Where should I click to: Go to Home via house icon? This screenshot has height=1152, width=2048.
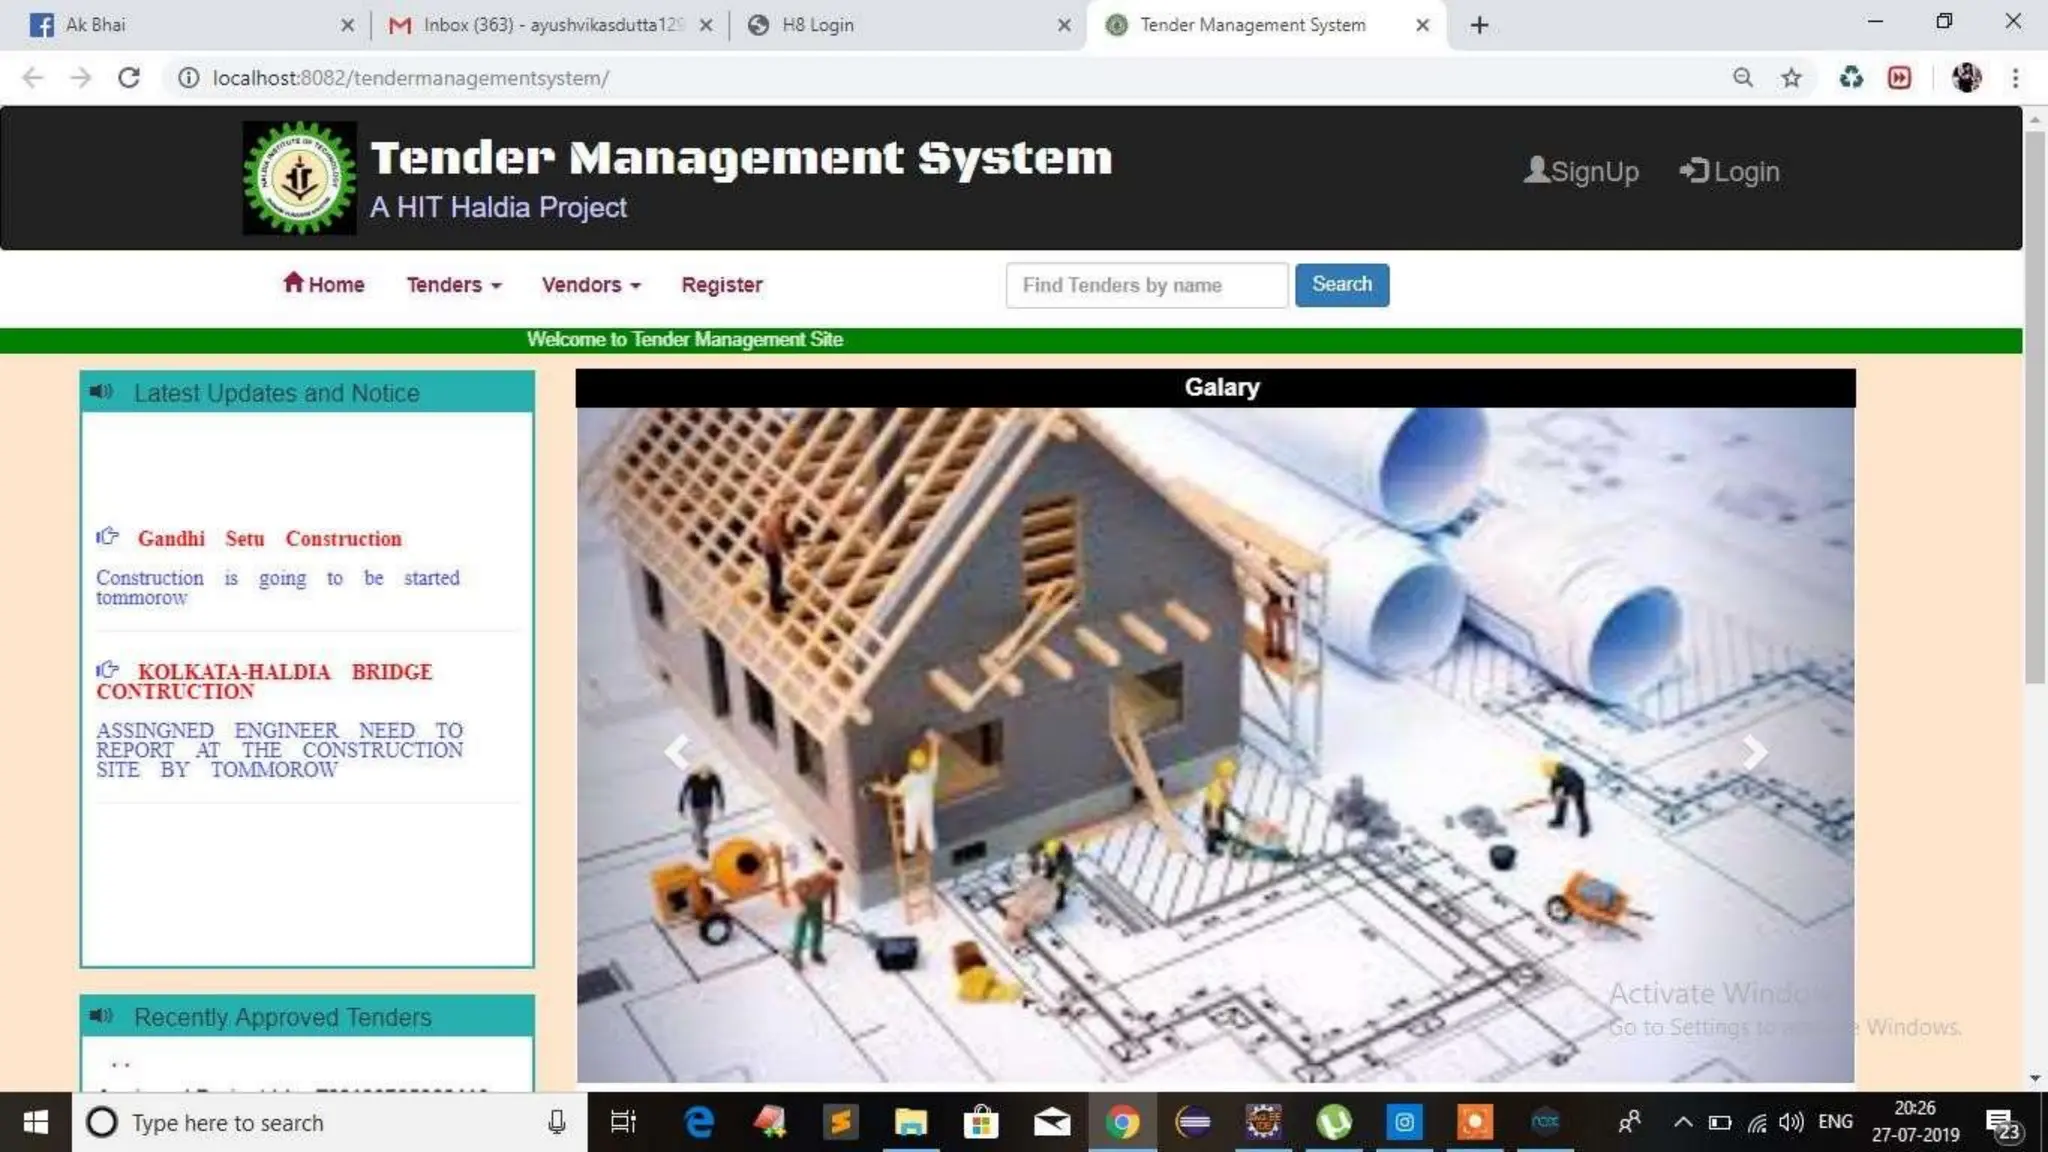tap(292, 283)
